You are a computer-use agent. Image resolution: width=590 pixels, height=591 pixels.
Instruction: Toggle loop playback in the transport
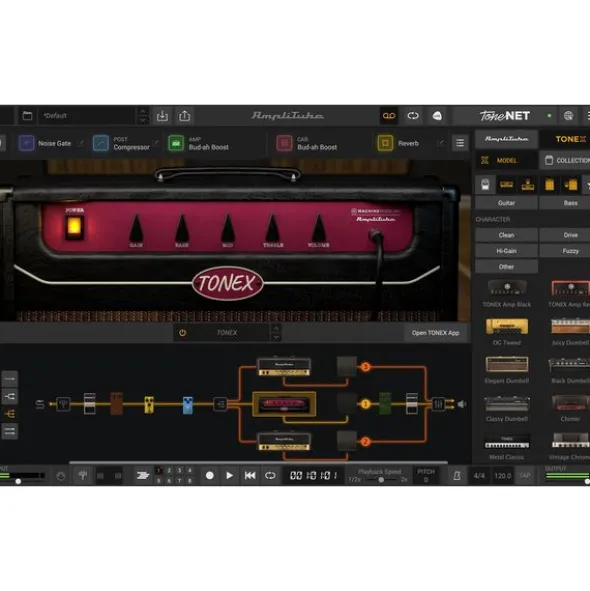tap(270, 476)
